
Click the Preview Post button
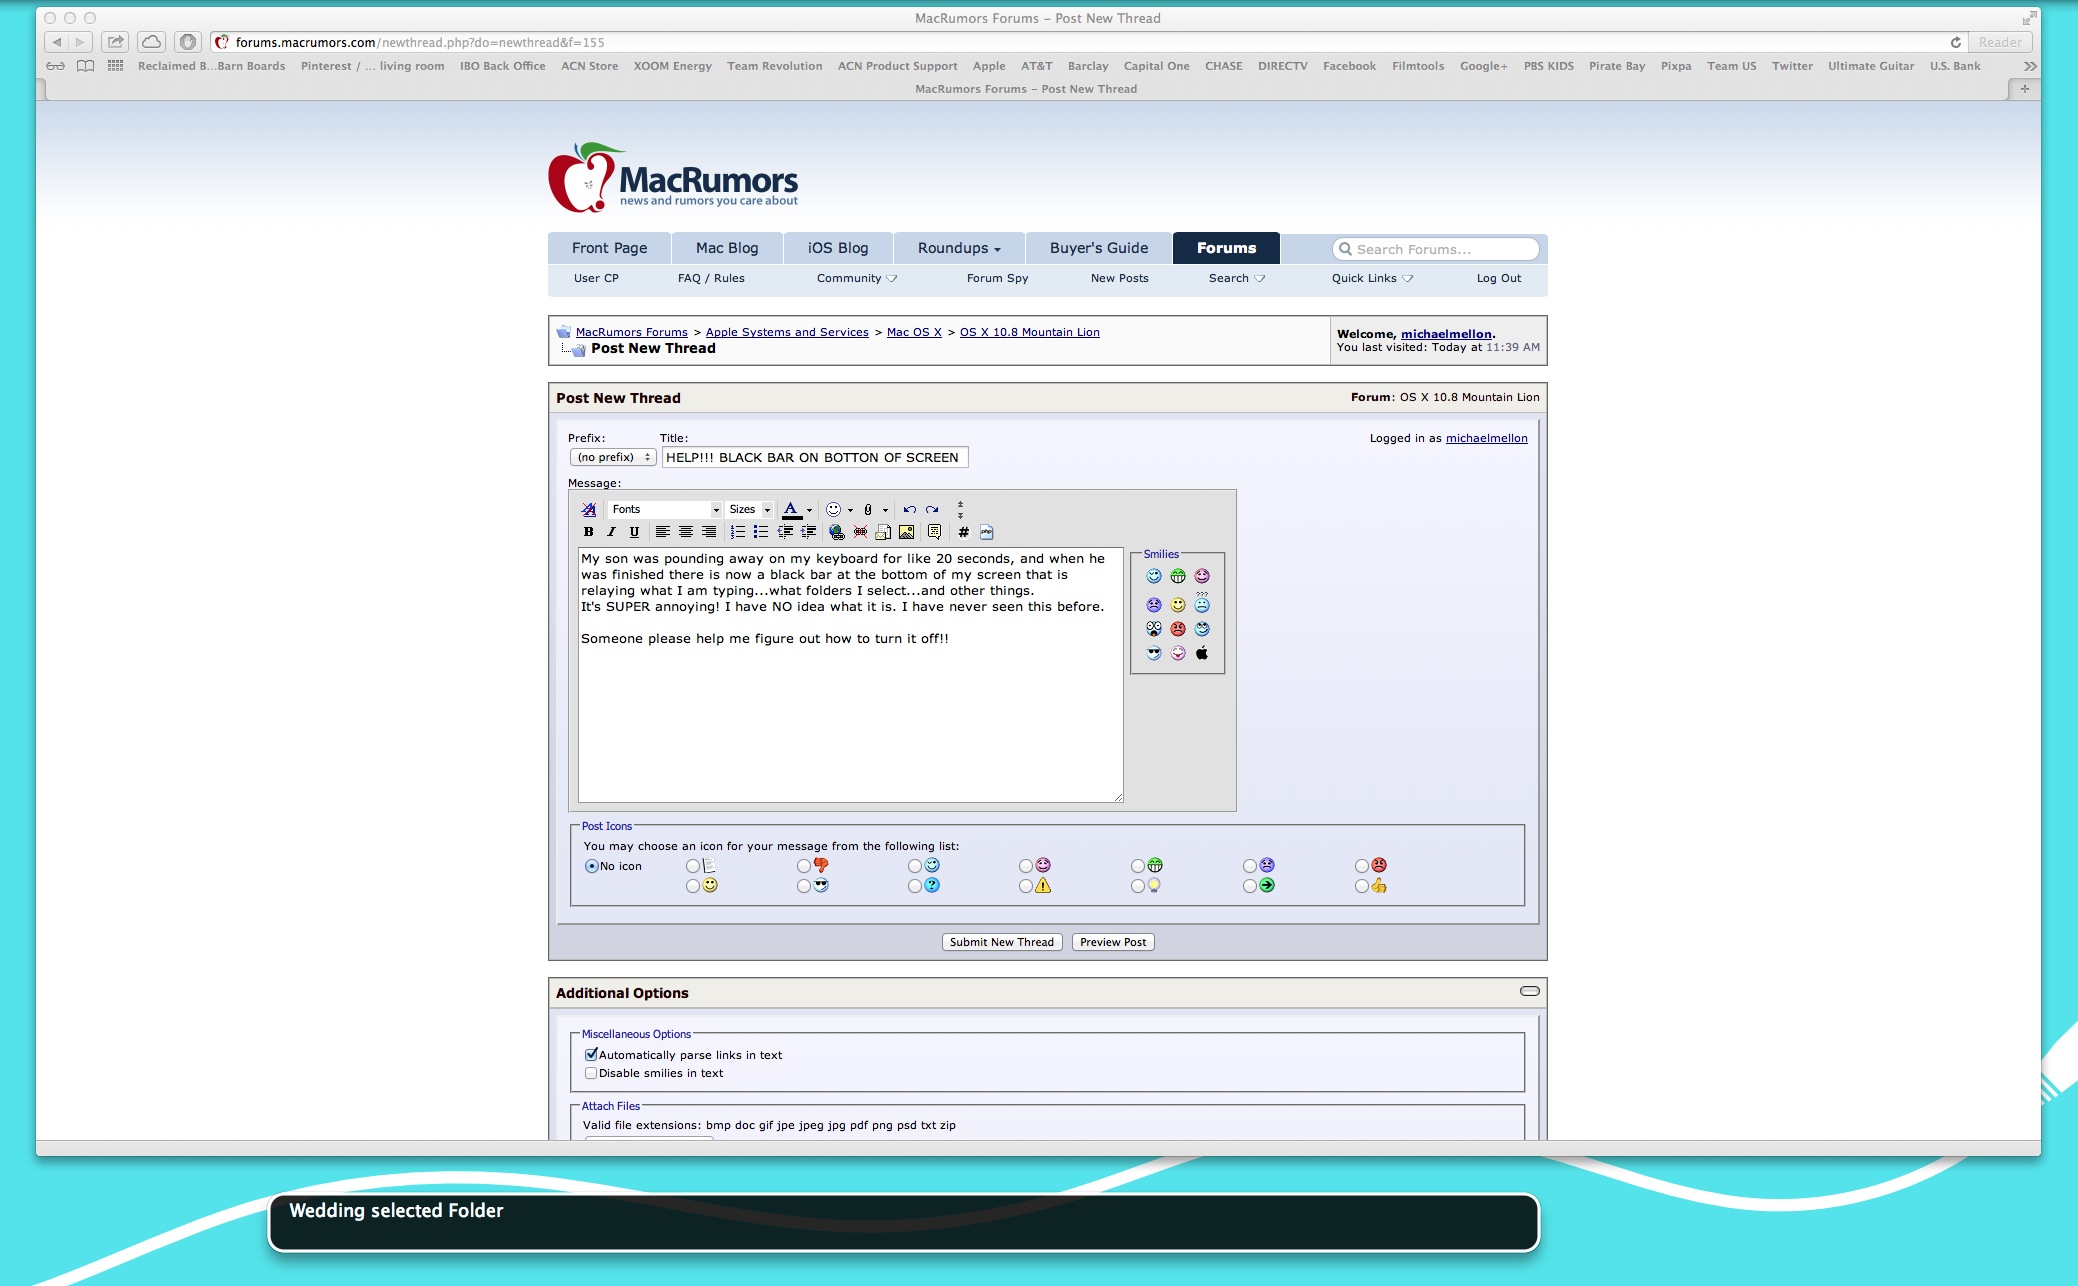1113,942
